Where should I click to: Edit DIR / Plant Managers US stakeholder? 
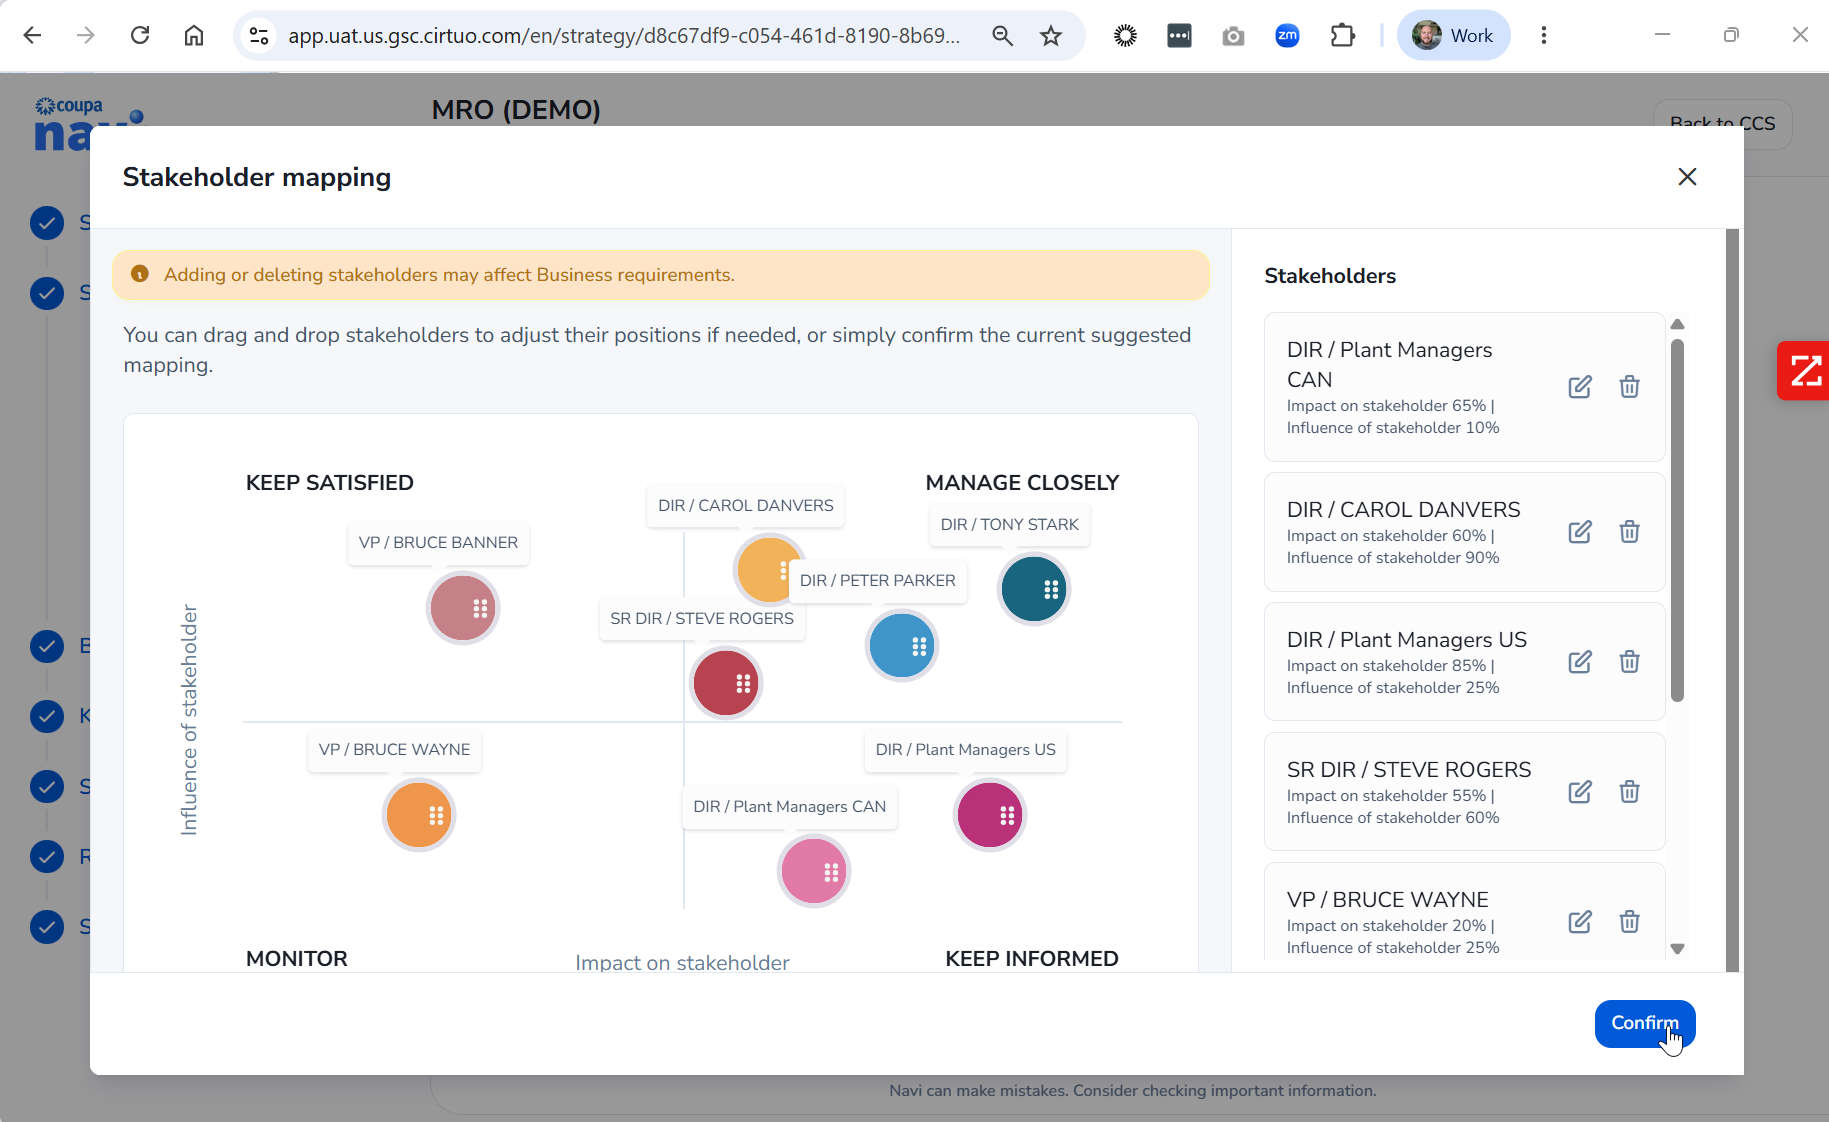1580,662
